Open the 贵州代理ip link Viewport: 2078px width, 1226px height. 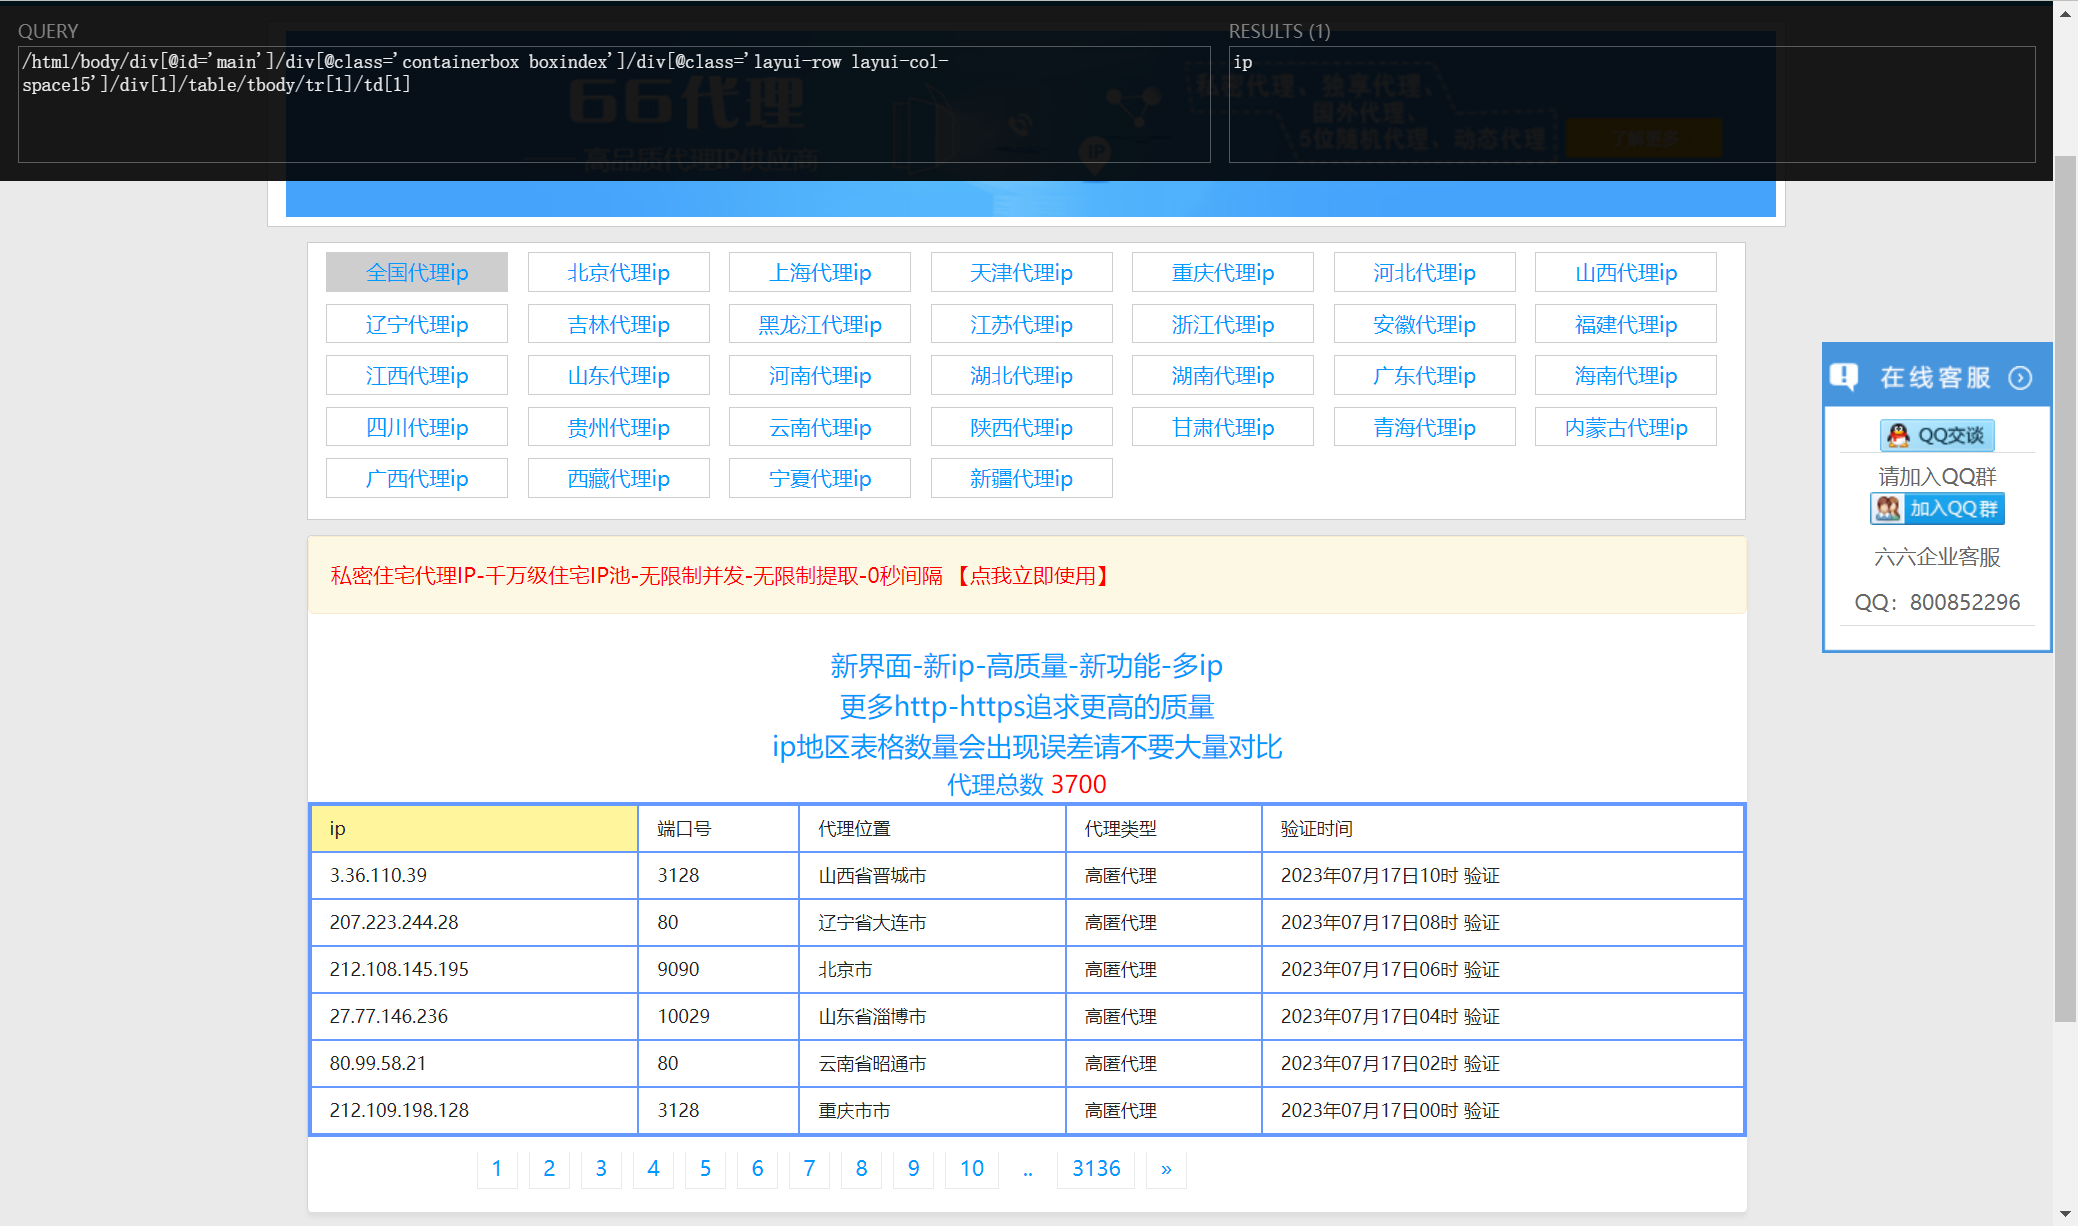pyautogui.click(x=618, y=427)
